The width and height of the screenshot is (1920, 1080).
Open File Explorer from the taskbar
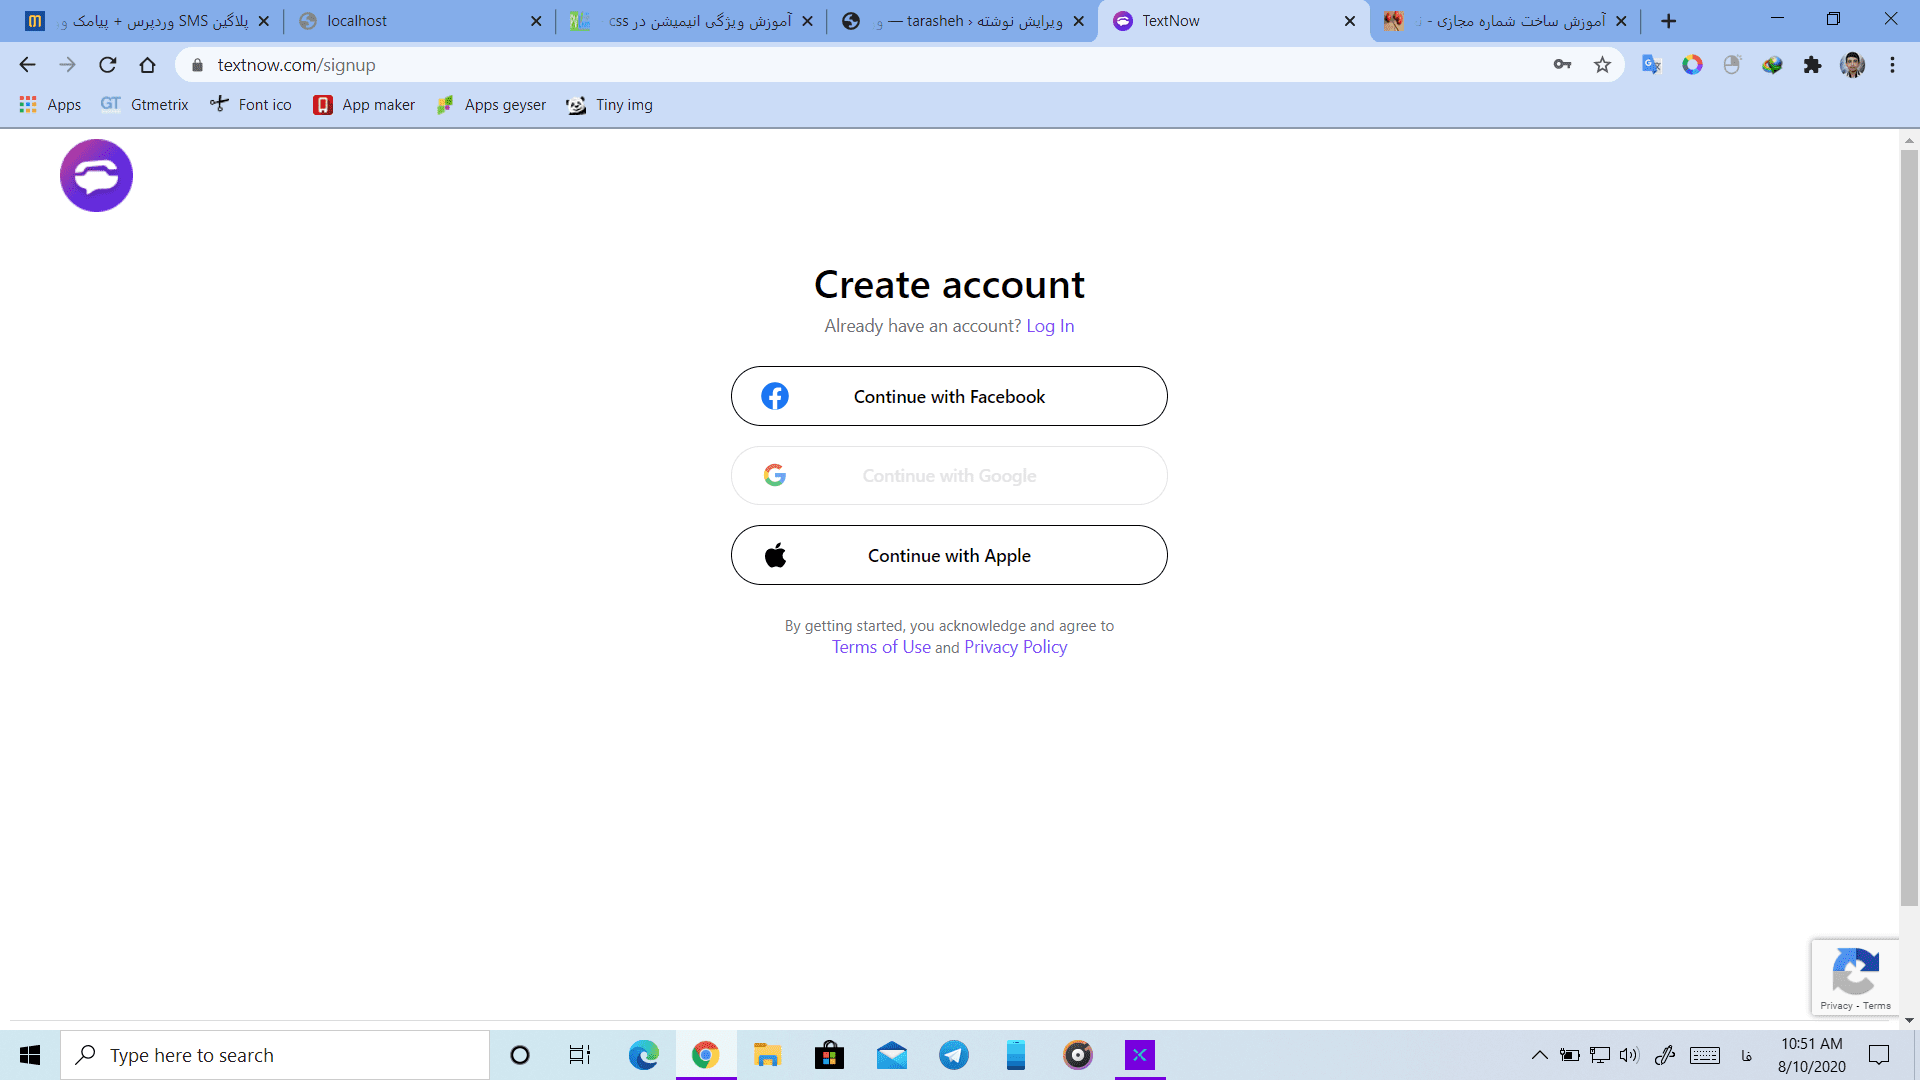(768, 1055)
